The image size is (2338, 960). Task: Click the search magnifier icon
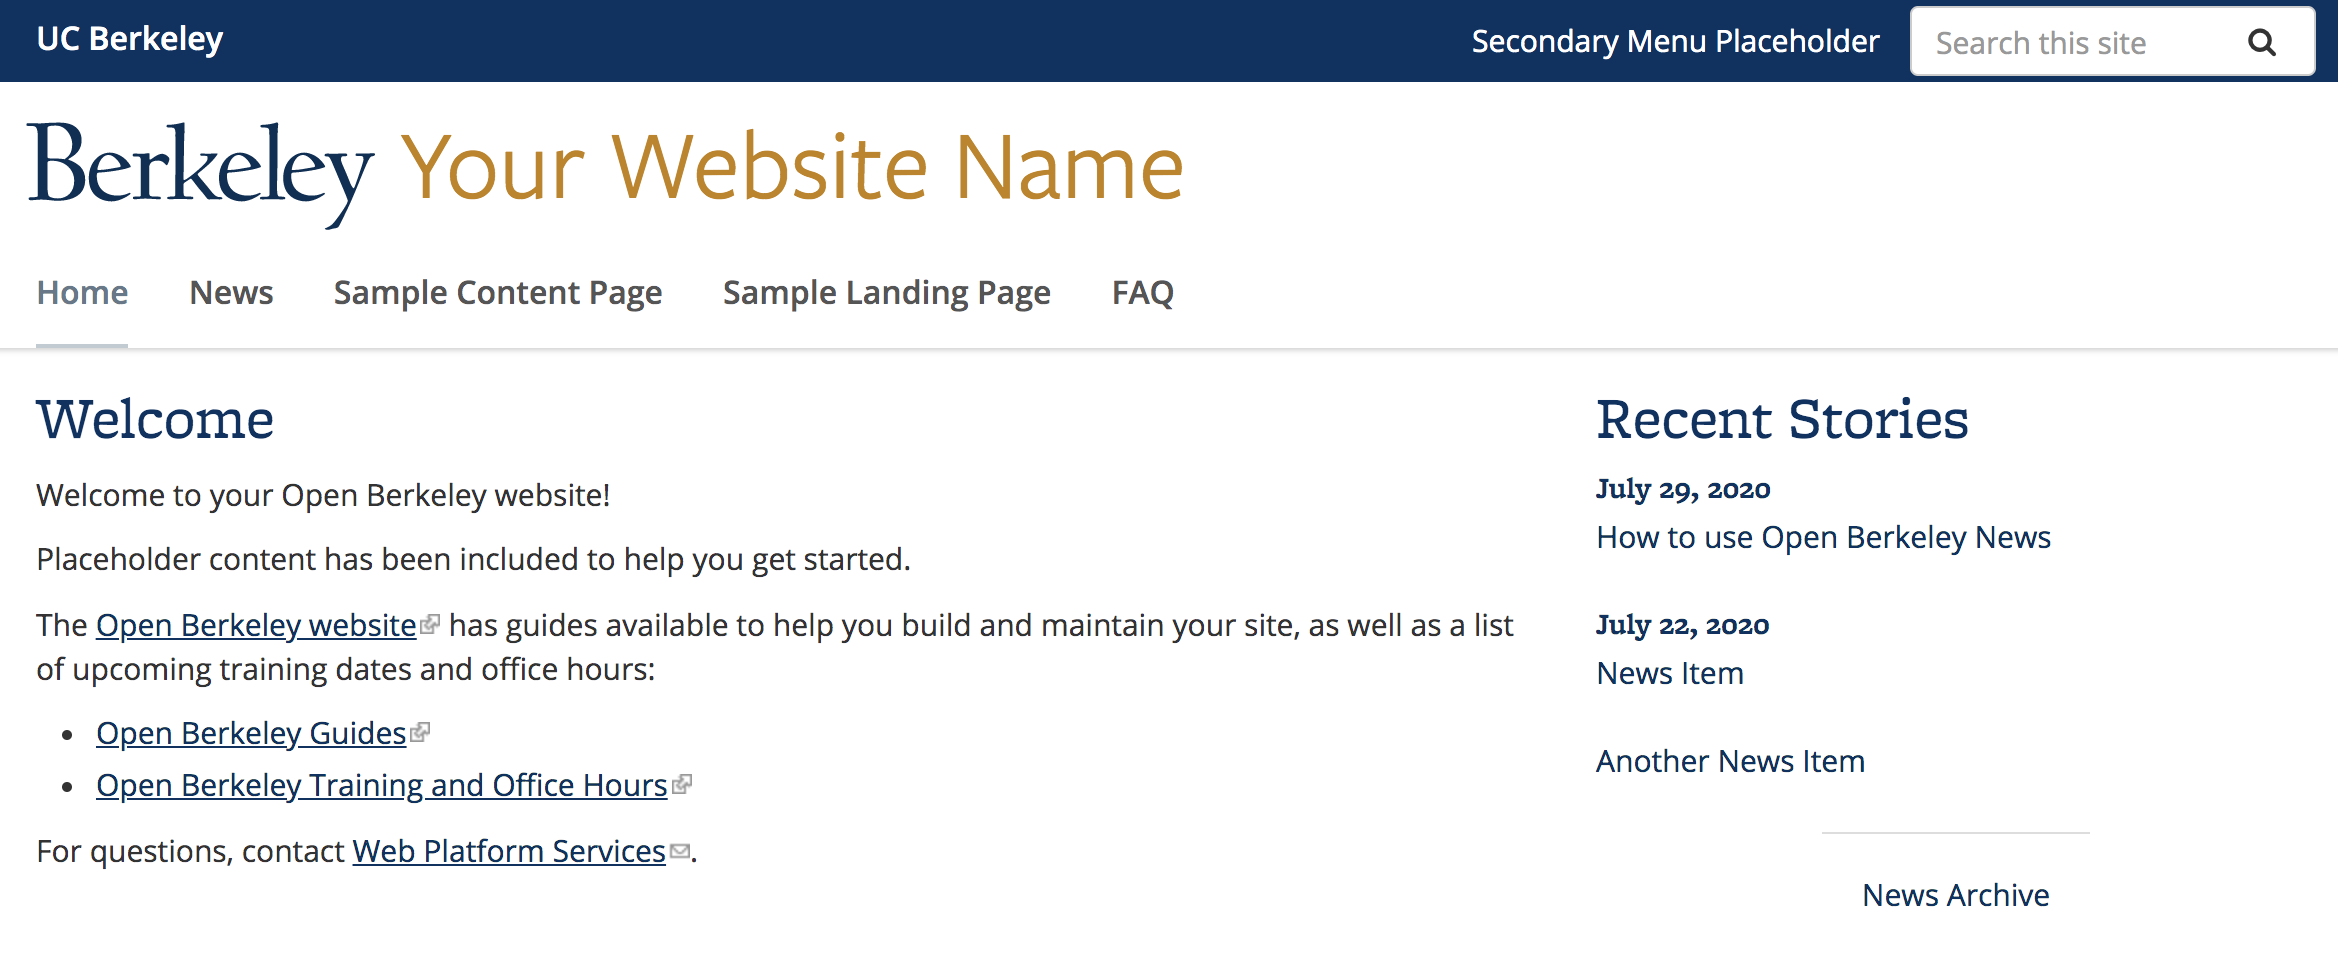coord(2262,42)
